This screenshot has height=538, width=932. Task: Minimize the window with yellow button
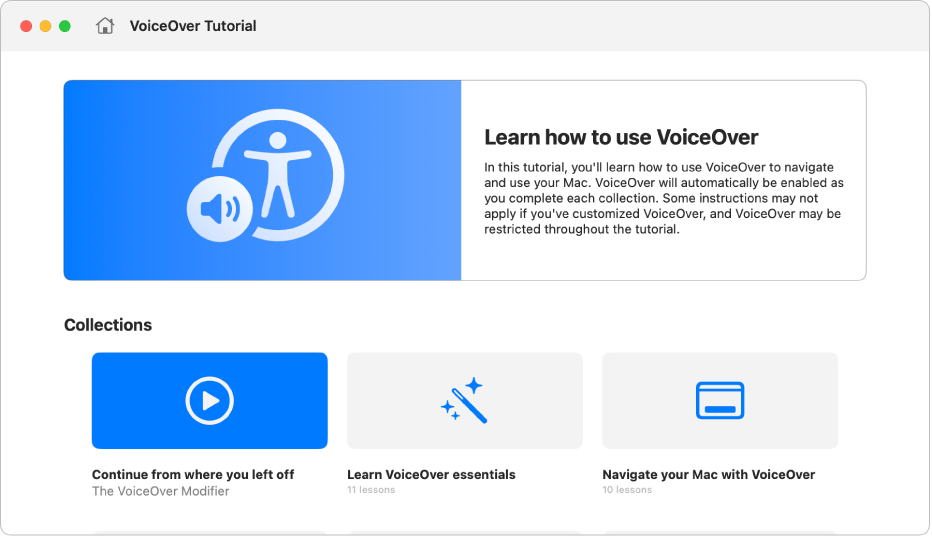pos(45,26)
